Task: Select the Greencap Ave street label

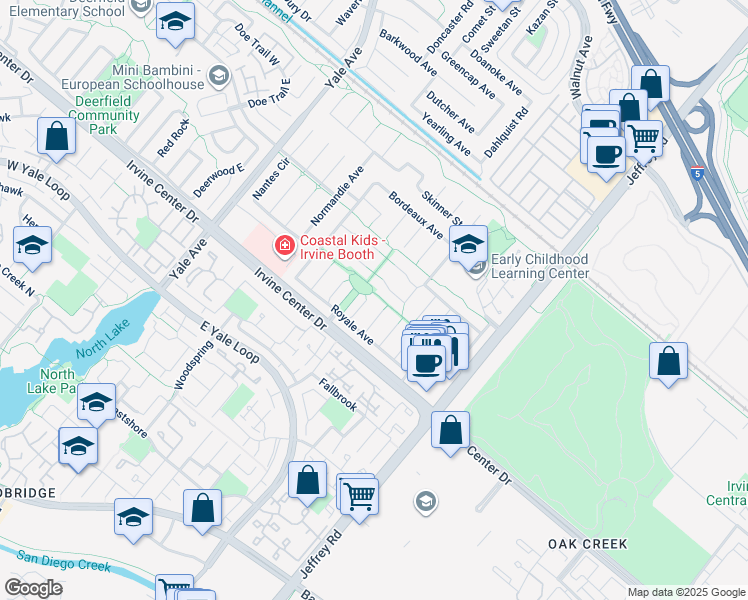Action: pos(468,75)
